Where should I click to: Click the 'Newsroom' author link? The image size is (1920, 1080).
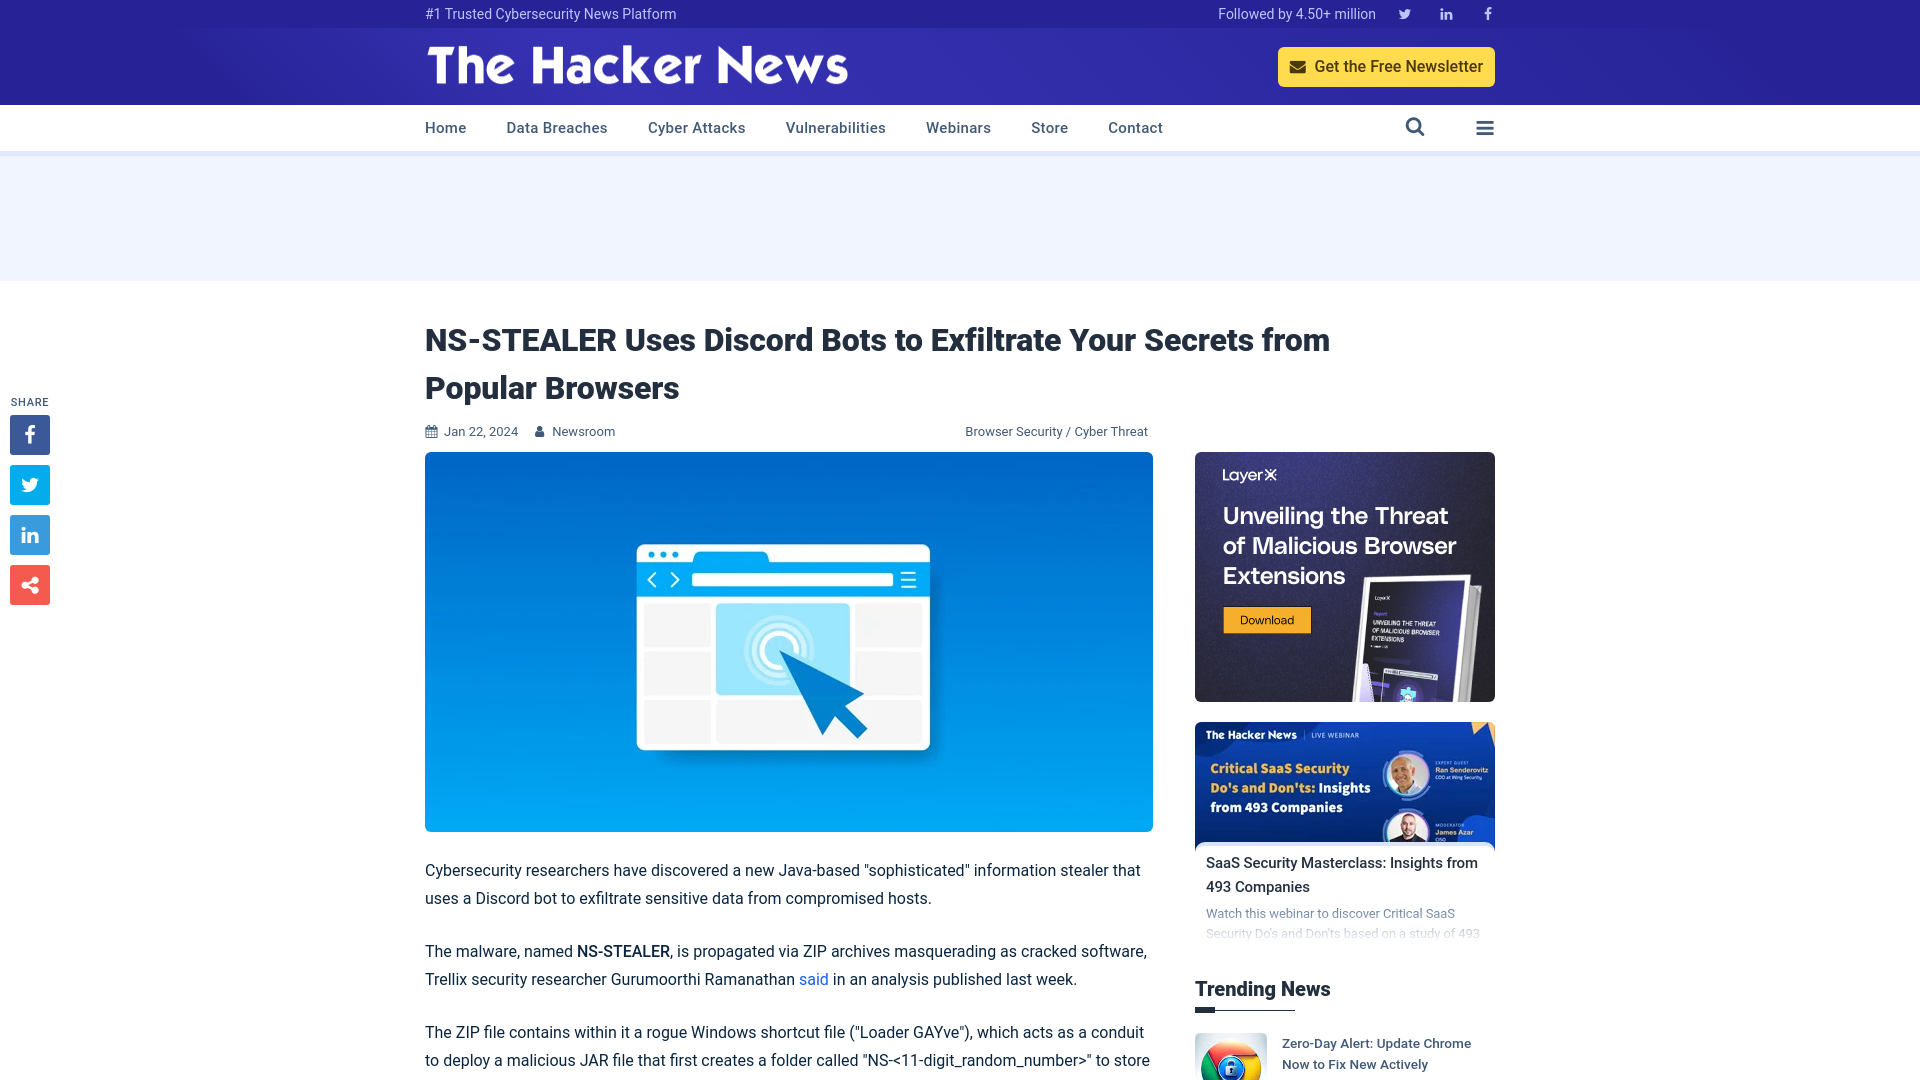click(583, 431)
